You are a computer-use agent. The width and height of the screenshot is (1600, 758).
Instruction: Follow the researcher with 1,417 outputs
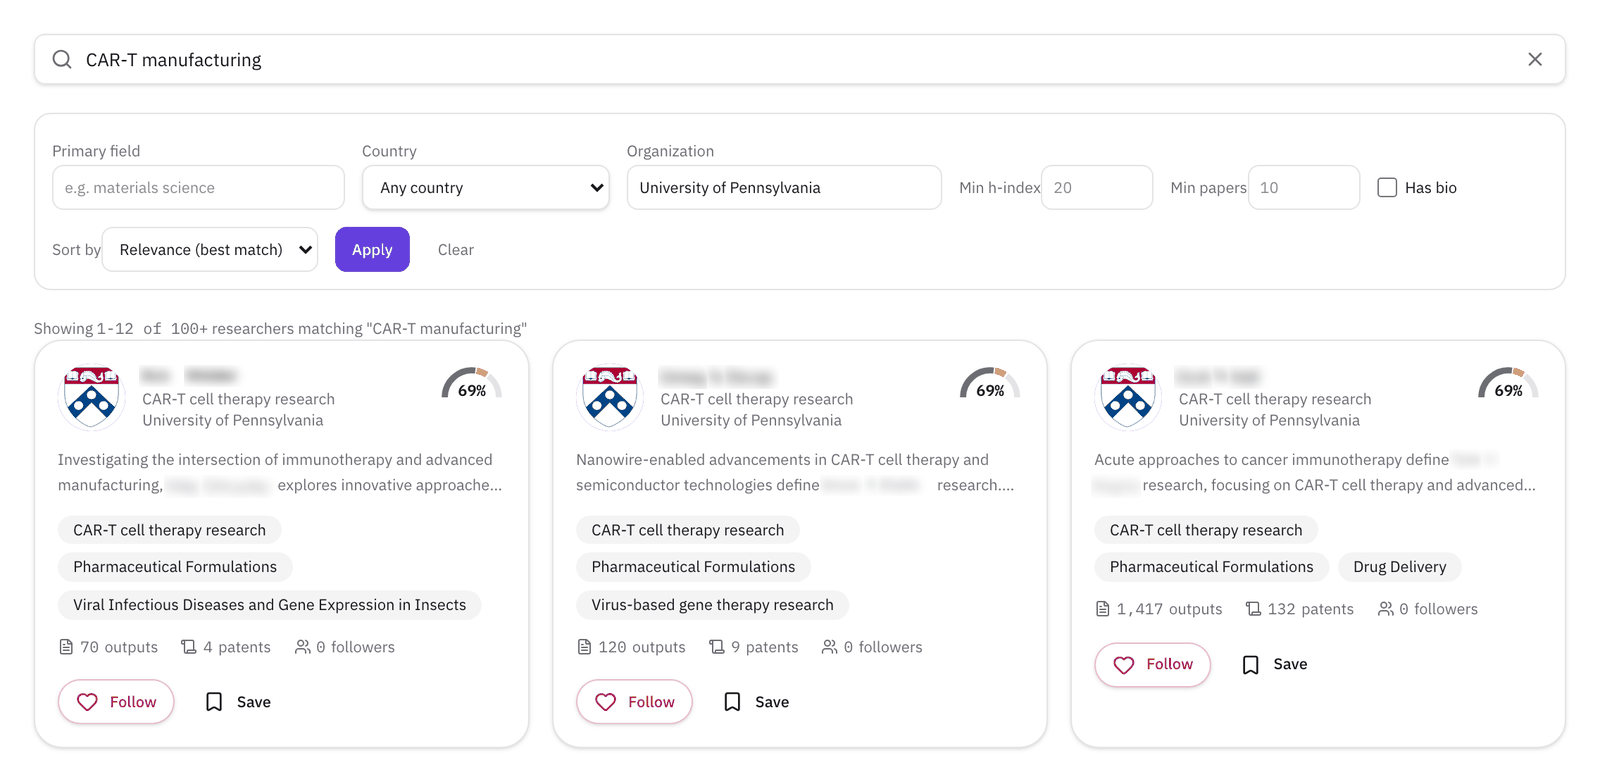pyautogui.click(x=1152, y=665)
